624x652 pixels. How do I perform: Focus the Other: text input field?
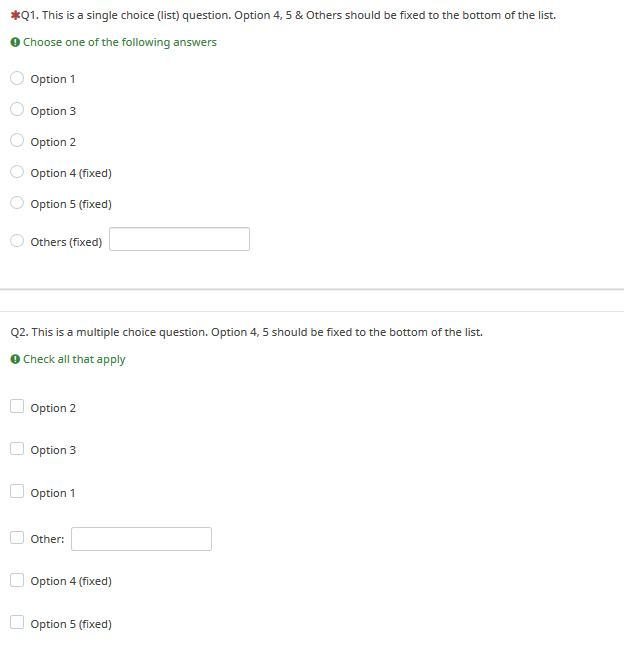[x=141, y=539]
